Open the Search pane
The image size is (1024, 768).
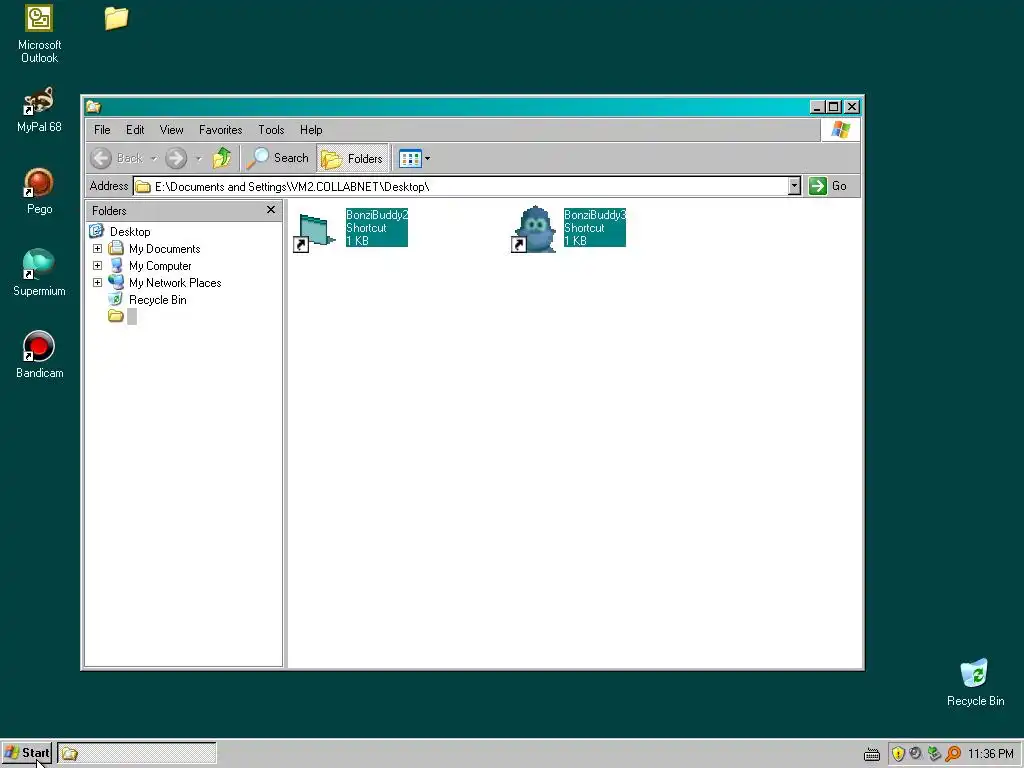pyautogui.click(x=278, y=158)
